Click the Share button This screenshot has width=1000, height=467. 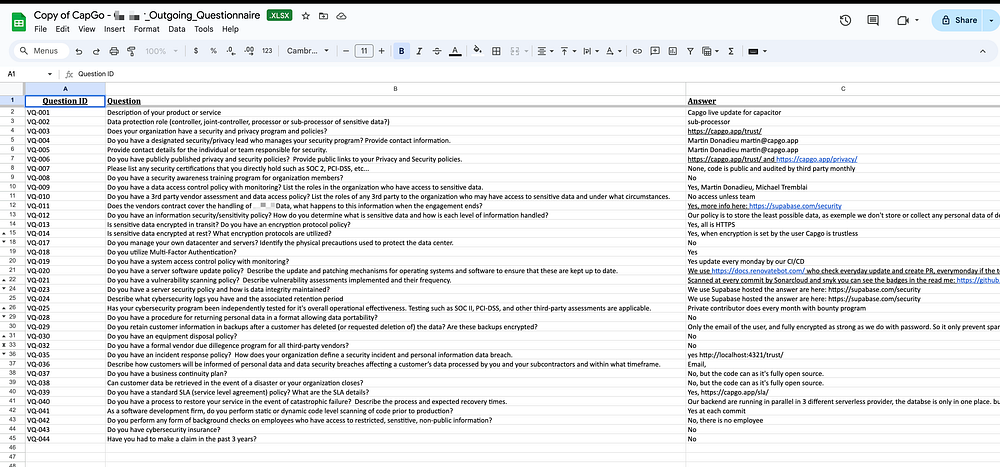(959, 20)
